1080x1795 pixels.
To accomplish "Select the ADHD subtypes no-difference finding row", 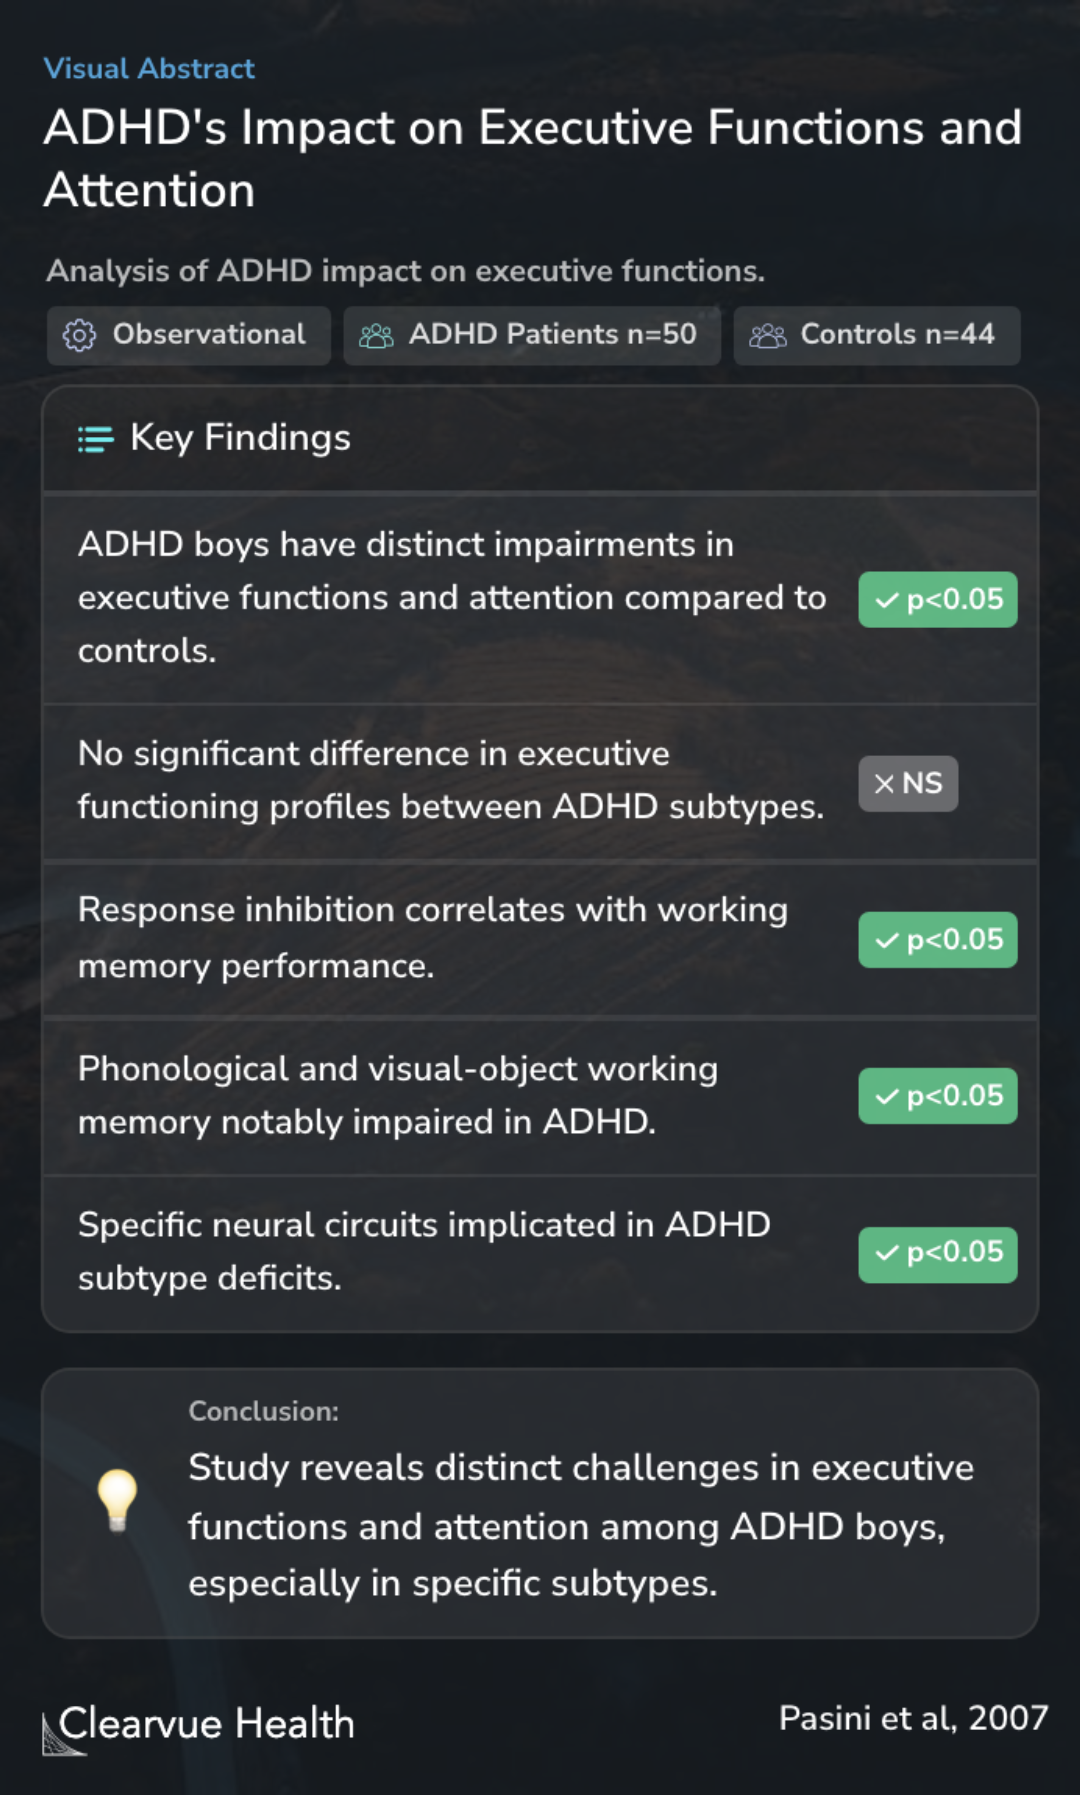I will pyautogui.click(x=540, y=782).
